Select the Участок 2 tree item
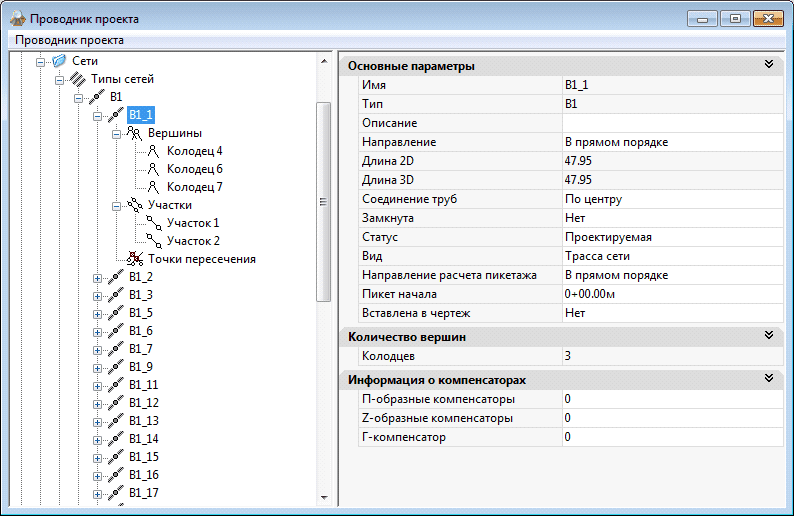This screenshot has width=794, height=516. 193,241
